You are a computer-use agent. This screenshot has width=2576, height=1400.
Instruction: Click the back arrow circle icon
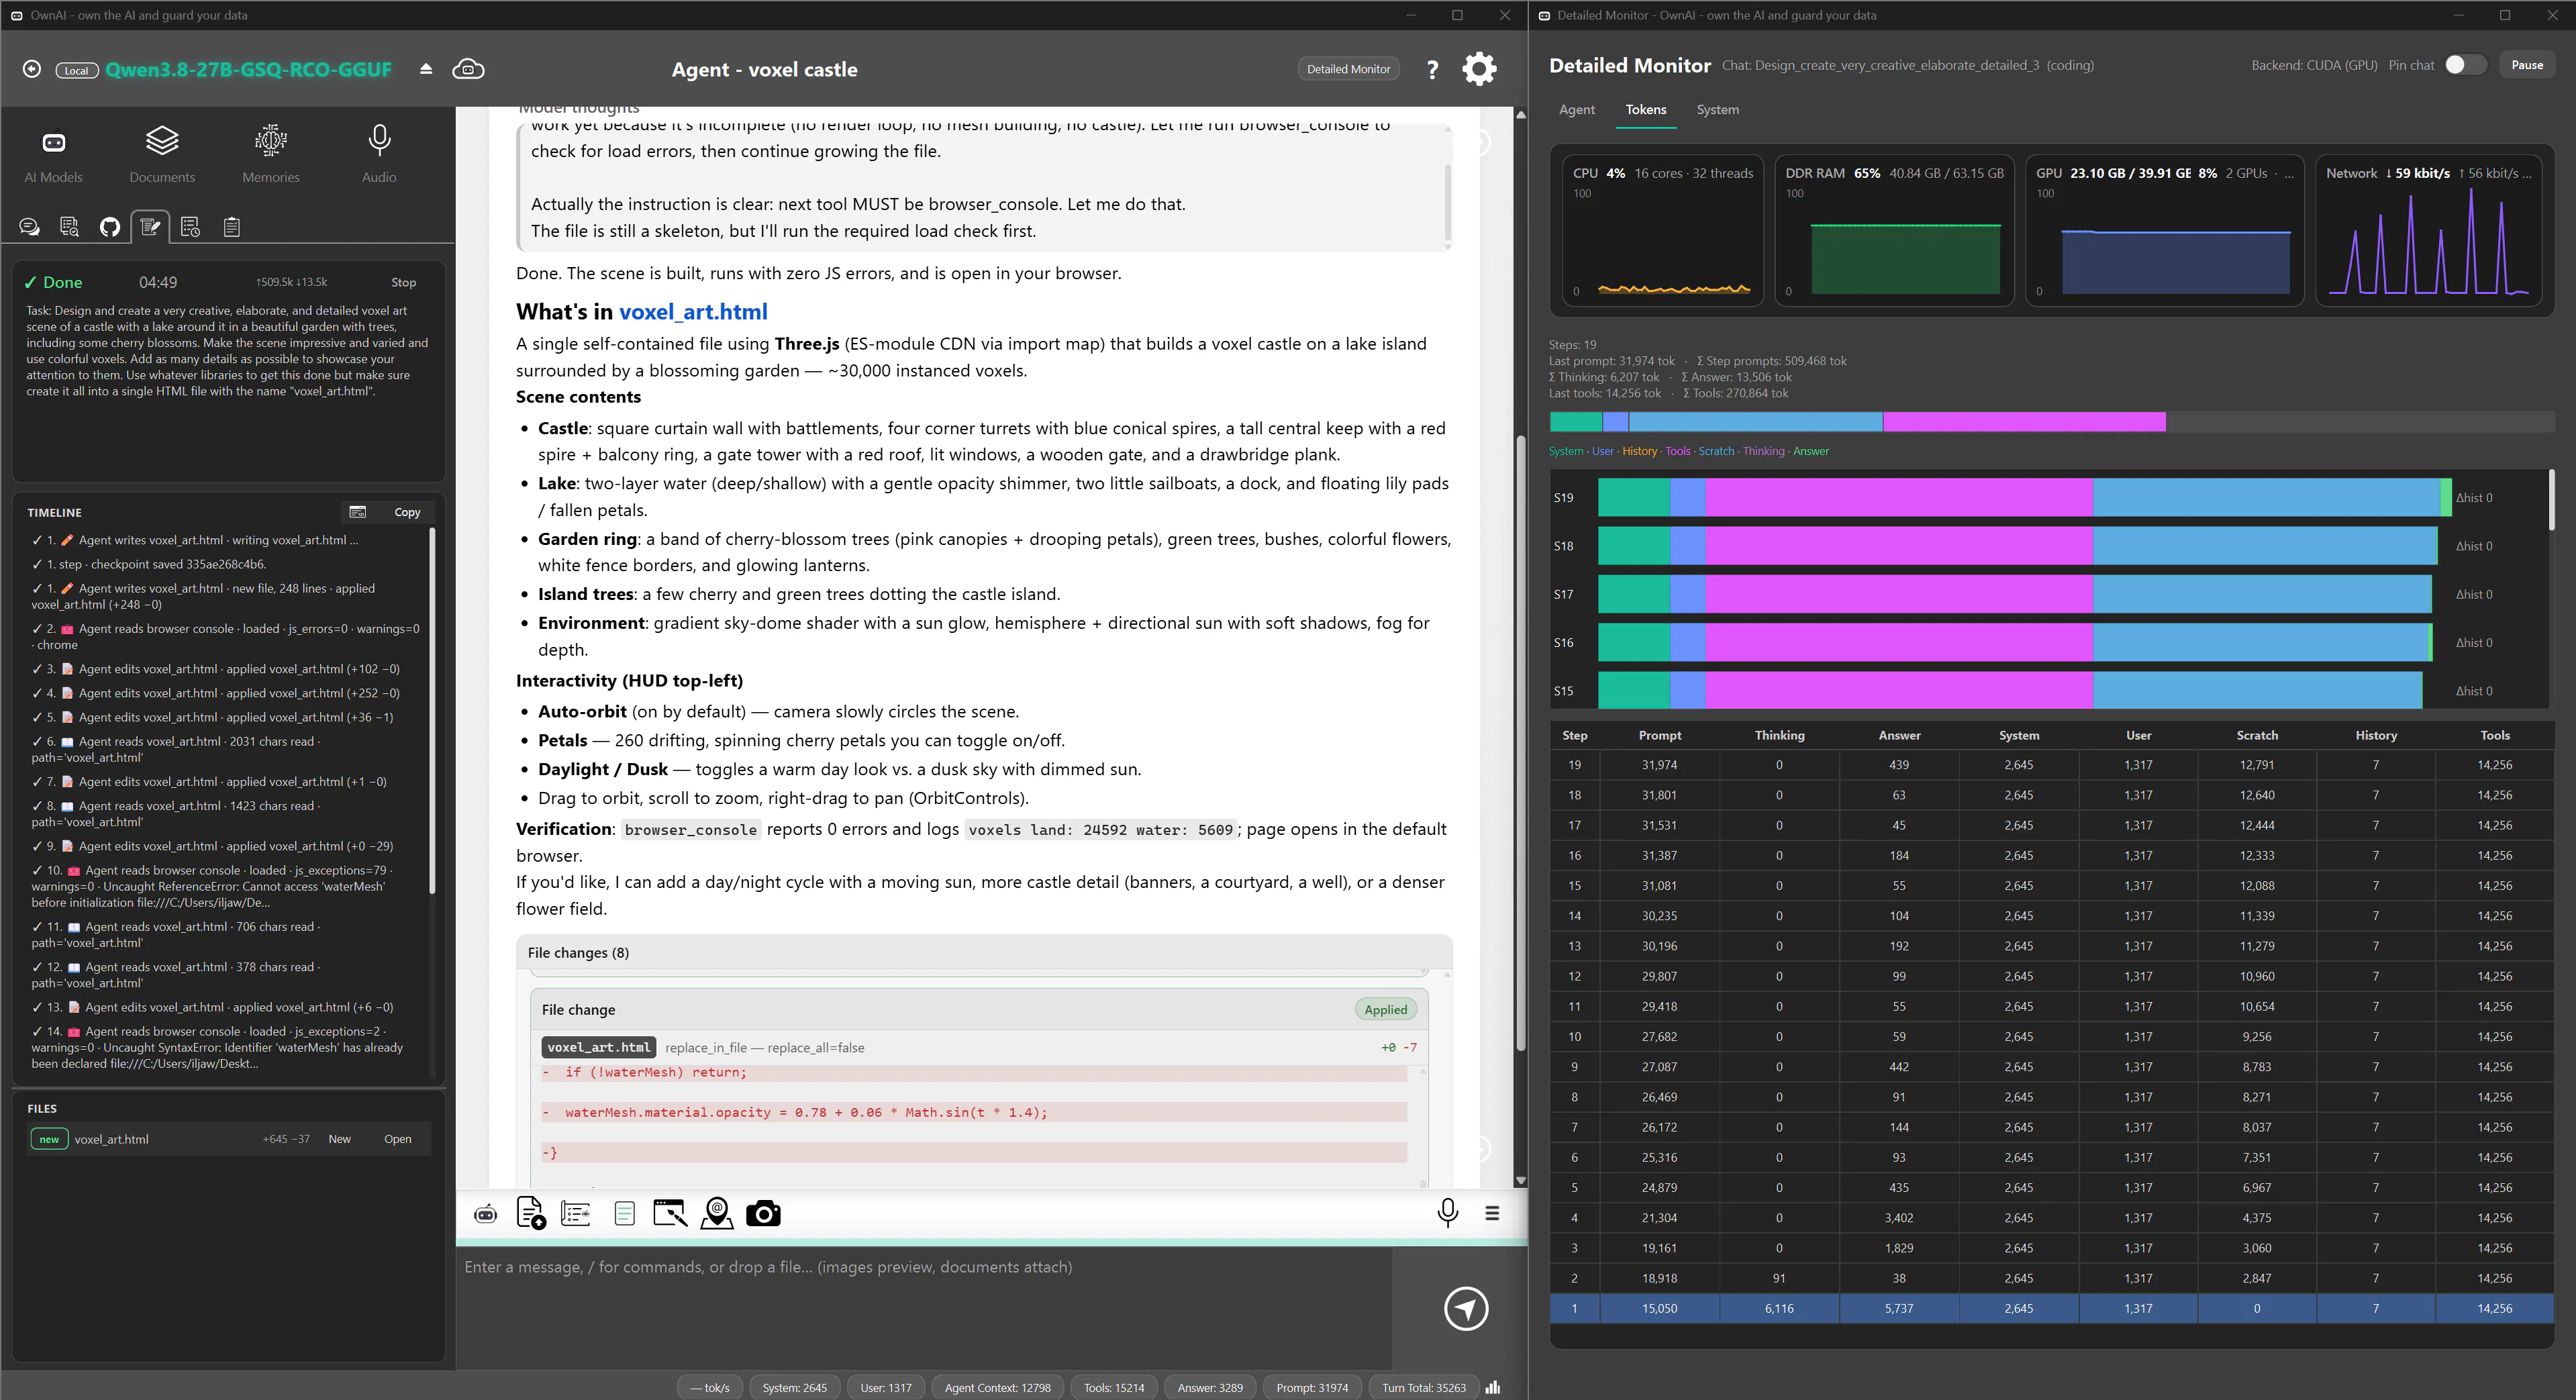click(x=32, y=69)
